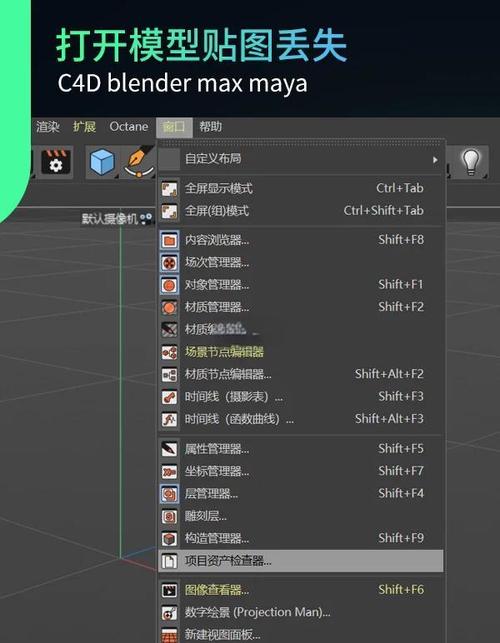Open the Octane menu
500x643 pixels.
pyautogui.click(x=128, y=127)
